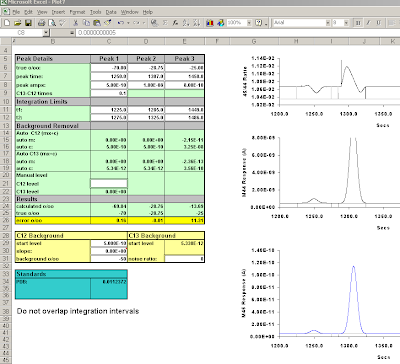Open the Insert menu

click(58, 12)
